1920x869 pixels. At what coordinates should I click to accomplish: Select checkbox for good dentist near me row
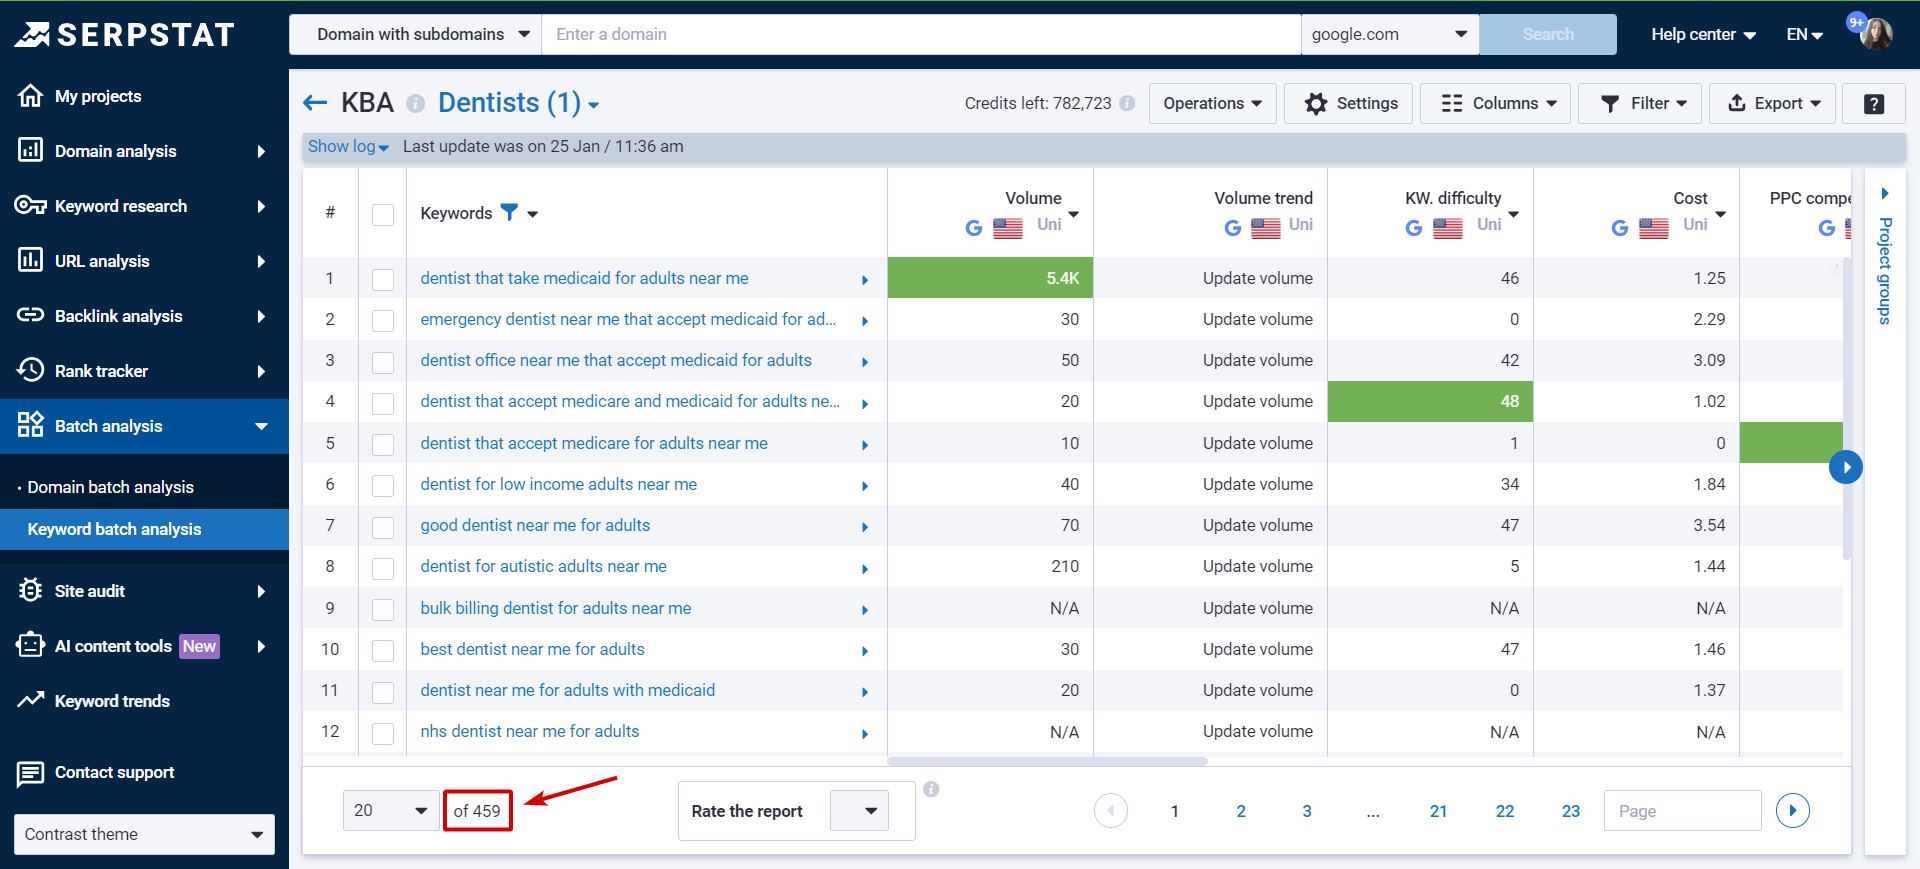[383, 526]
